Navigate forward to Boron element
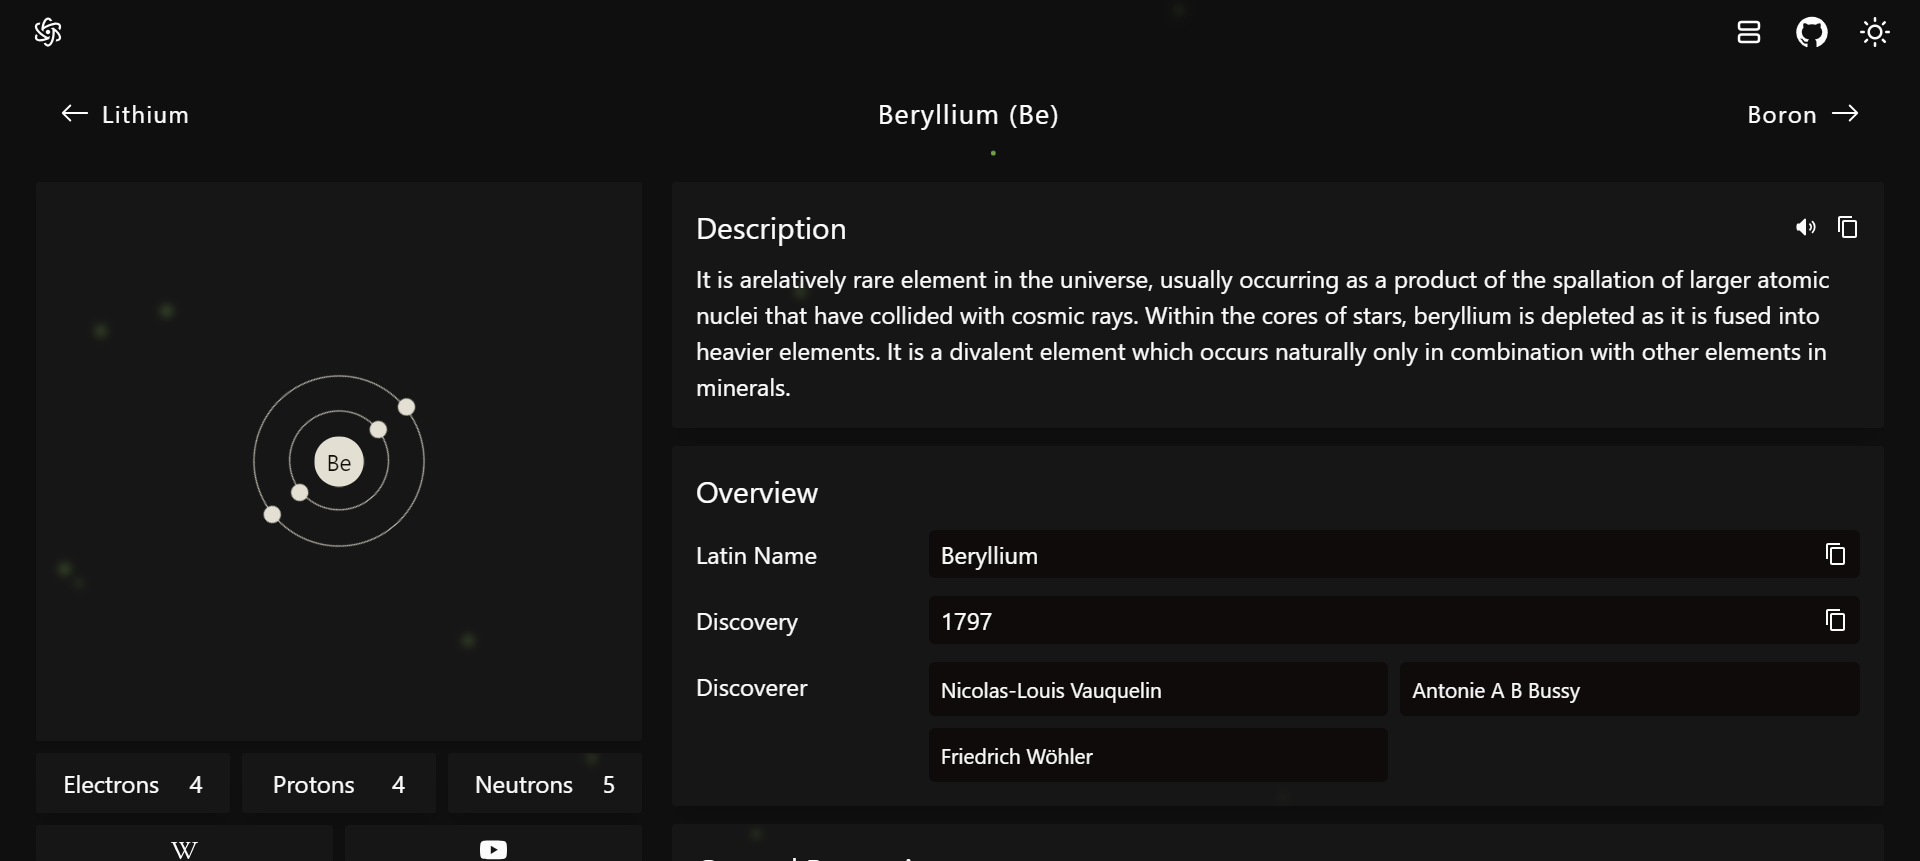This screenshot has width=1920, height=861. click(1802, 115)
